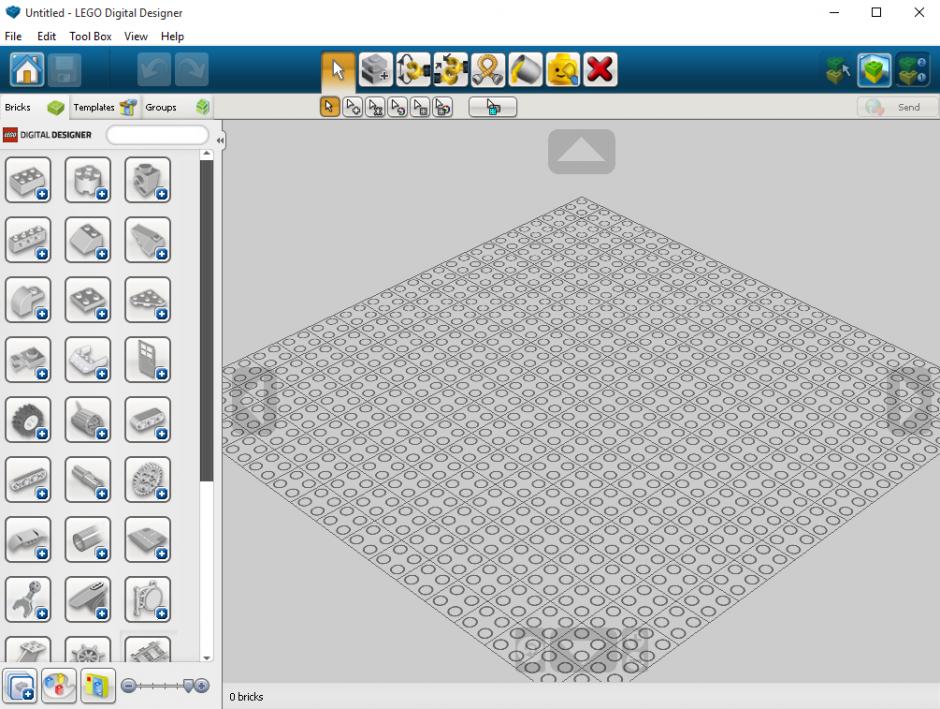This screenshot has height=709, width=940.
Task: Switch to Building Guide mode
Action: pos(912,69)
